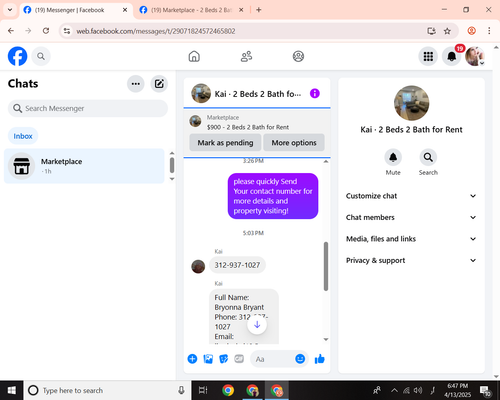Open more actions plus icon in composer
Image resolution: width=500 pixels, height=400 pixels.
click(x=192, y=359)
